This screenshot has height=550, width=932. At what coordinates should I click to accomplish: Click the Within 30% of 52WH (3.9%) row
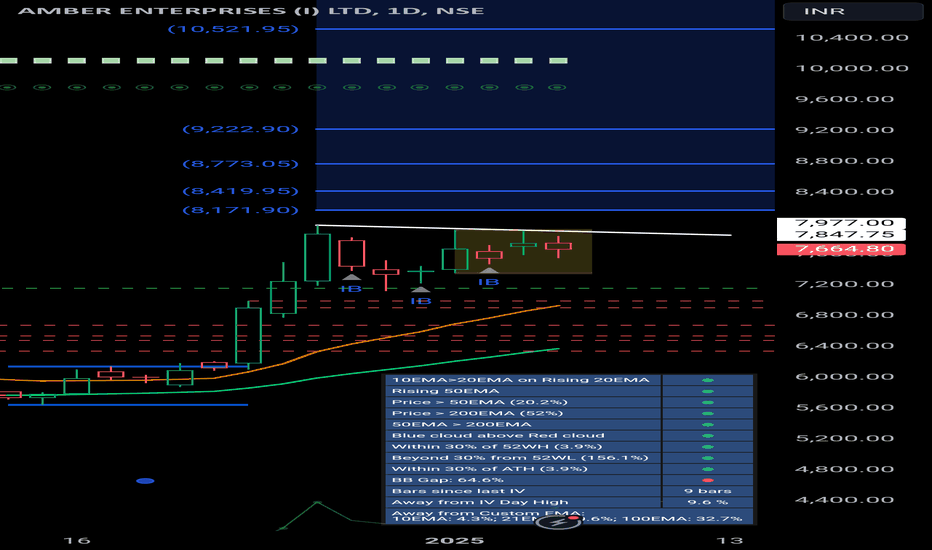click(x=569, y=447)
